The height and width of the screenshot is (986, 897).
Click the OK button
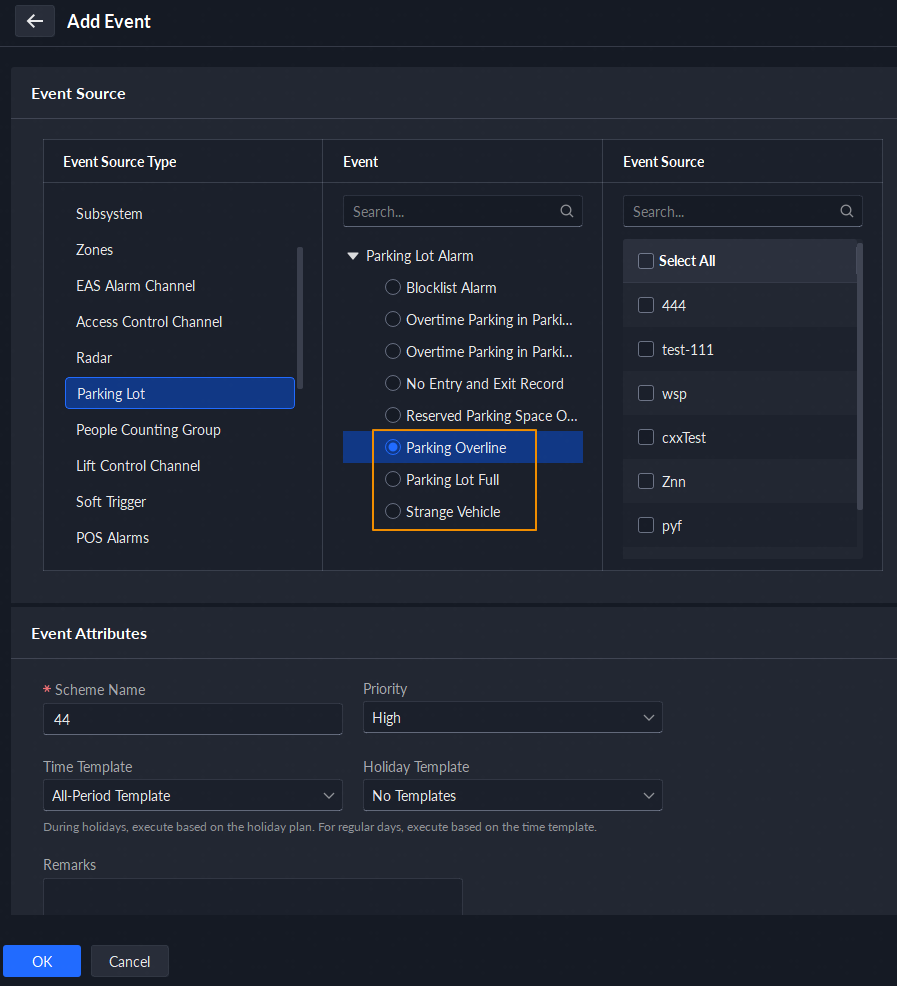[42, 961]
